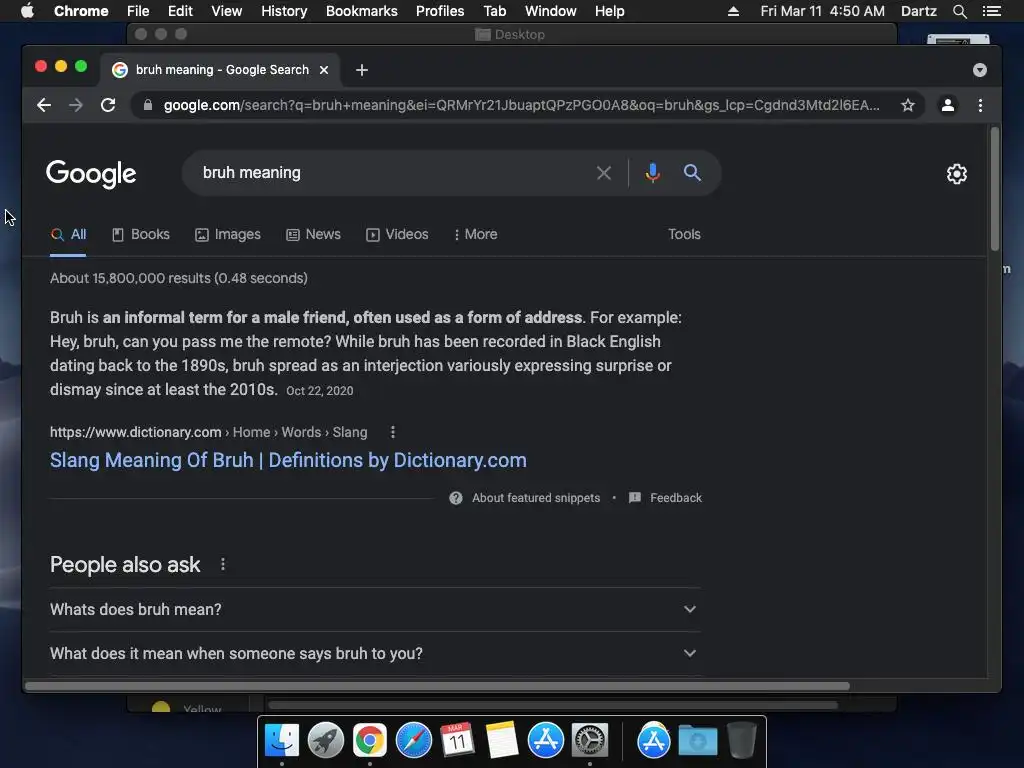Click the horizontal scrollbar at window bottom
The width and height of the screenshot is (1024, 768).
438,686
